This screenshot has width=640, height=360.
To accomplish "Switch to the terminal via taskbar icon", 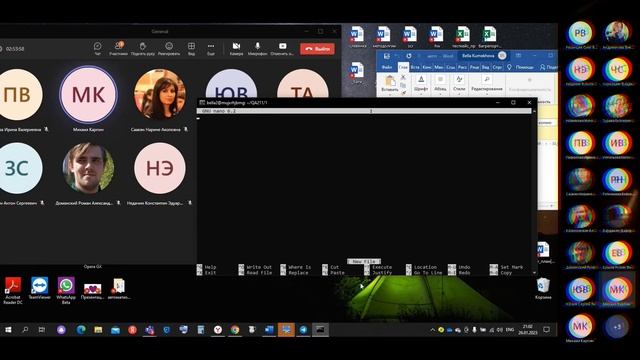I will 320,329.
